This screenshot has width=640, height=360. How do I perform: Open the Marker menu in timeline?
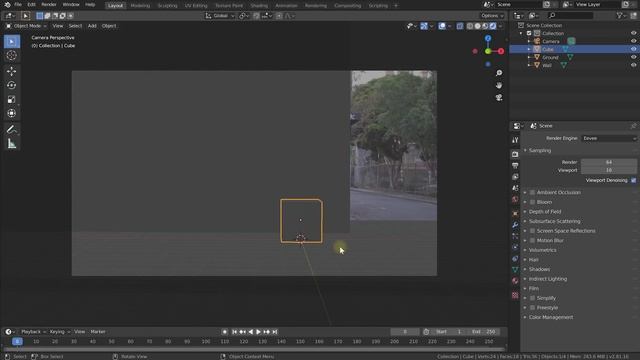[98, 332]
